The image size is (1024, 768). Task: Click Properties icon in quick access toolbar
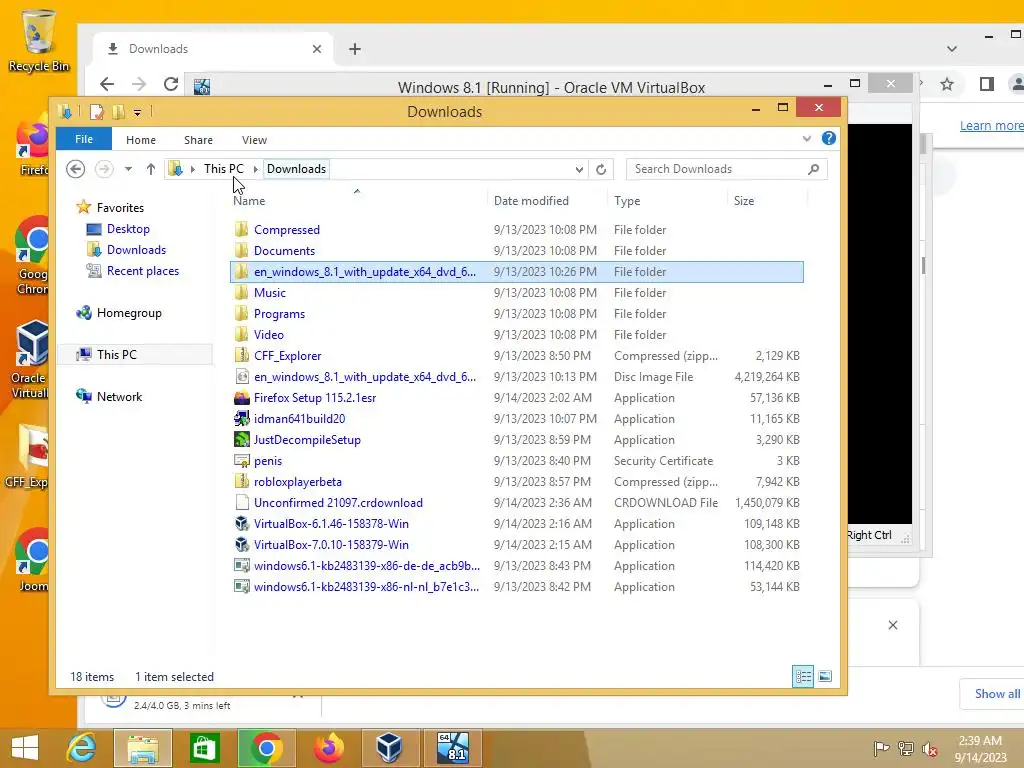click(x=97, y=112)
